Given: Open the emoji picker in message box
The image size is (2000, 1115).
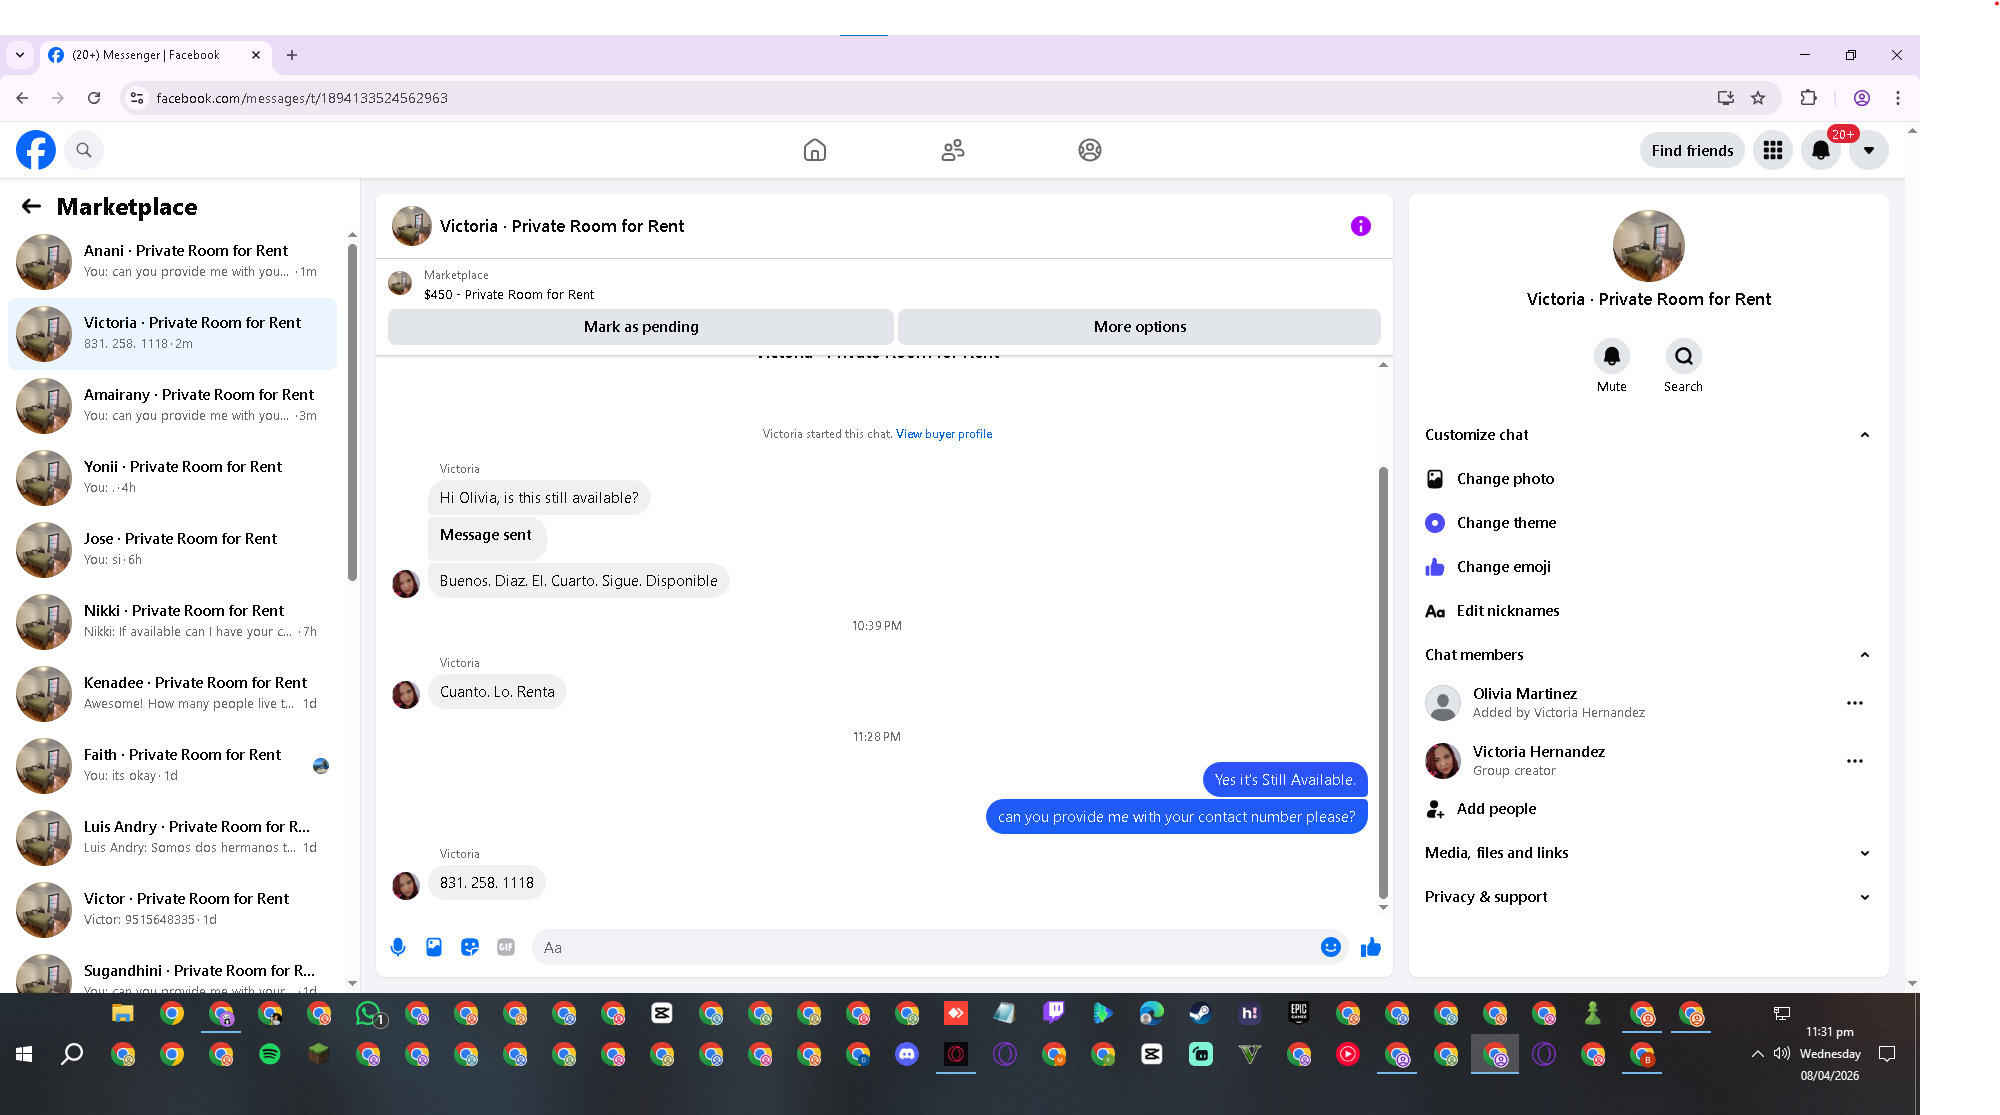Looking at the screenshot, I should point(1330,947).
